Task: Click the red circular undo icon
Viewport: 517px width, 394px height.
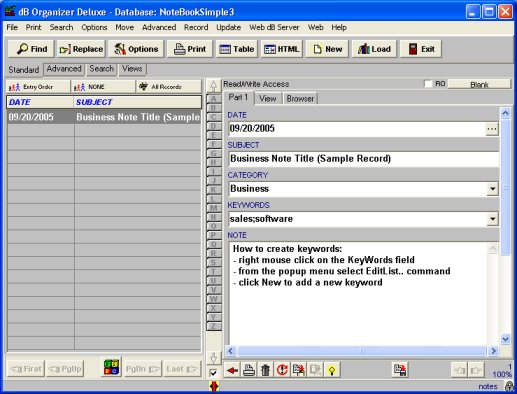Action: [282, 370]
